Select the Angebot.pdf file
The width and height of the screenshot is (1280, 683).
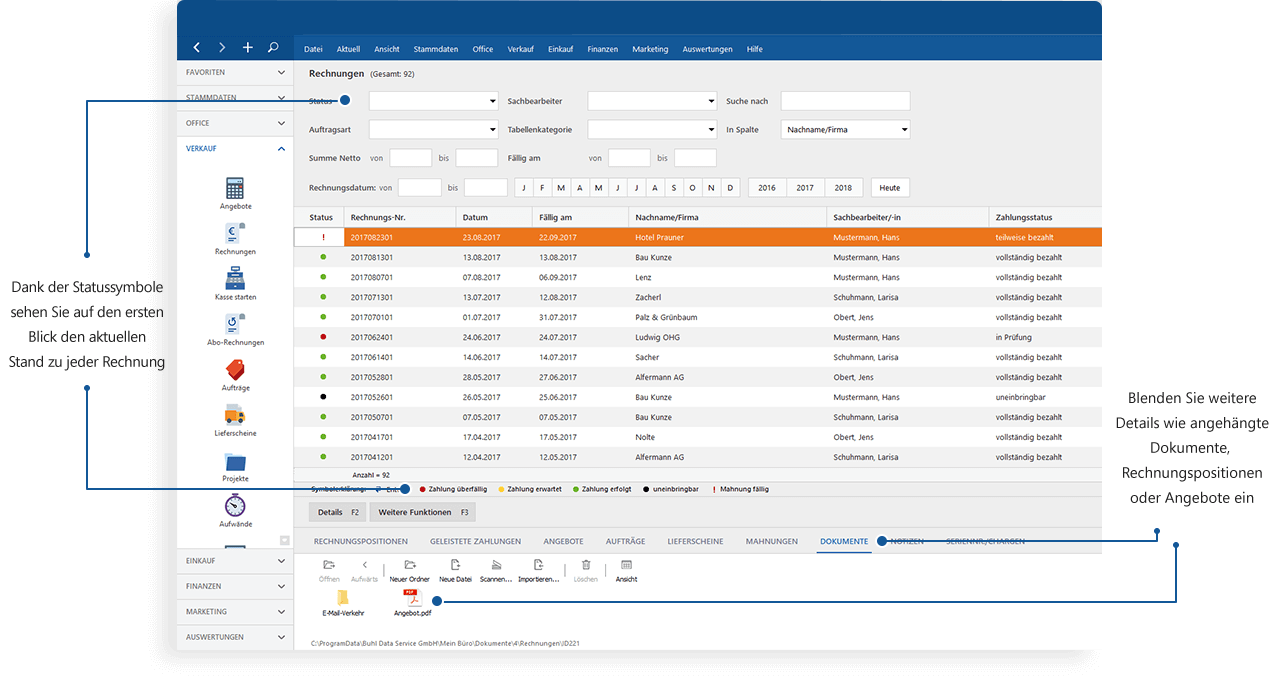pyautogui.click(x=412, y=603)
